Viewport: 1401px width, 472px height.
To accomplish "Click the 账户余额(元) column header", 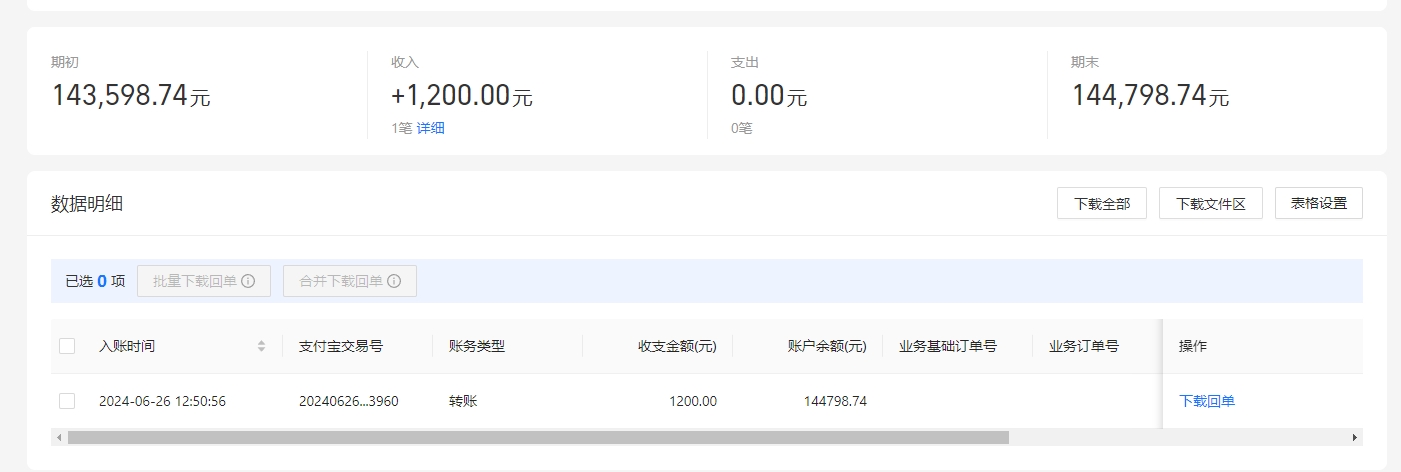I will coord(827,346).
